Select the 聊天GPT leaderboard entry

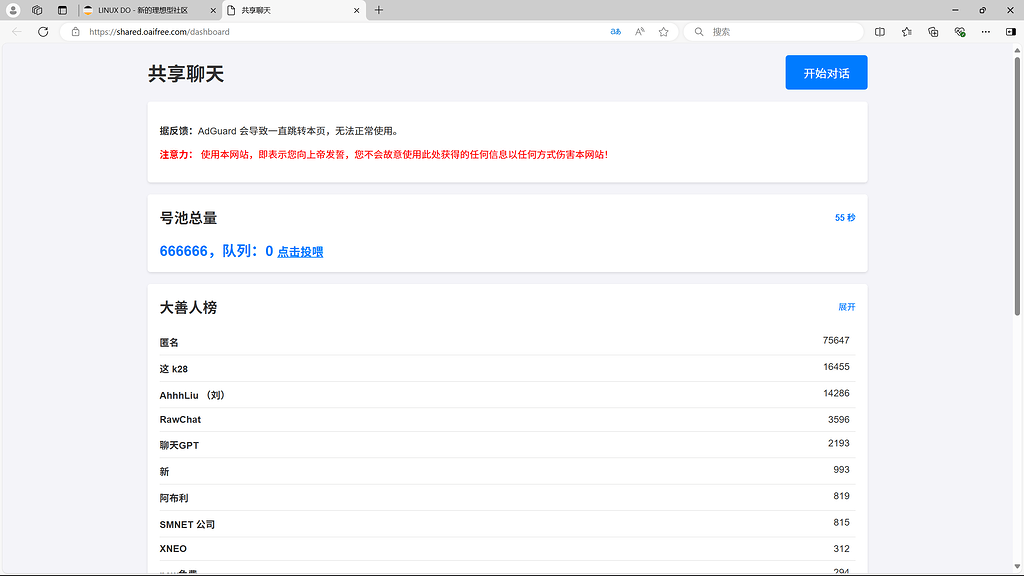[x=179, y=445]
